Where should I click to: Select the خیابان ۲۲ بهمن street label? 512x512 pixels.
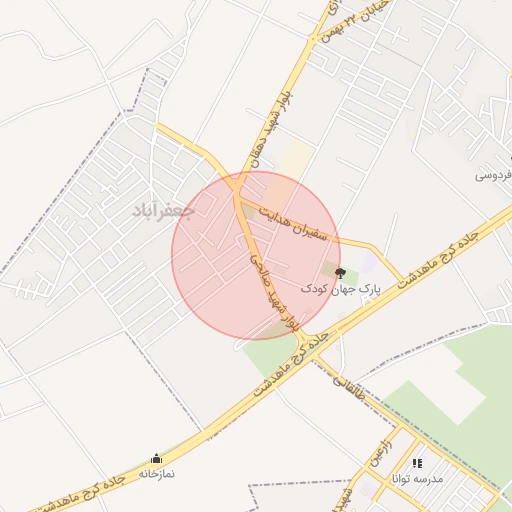tap(355, 21)
